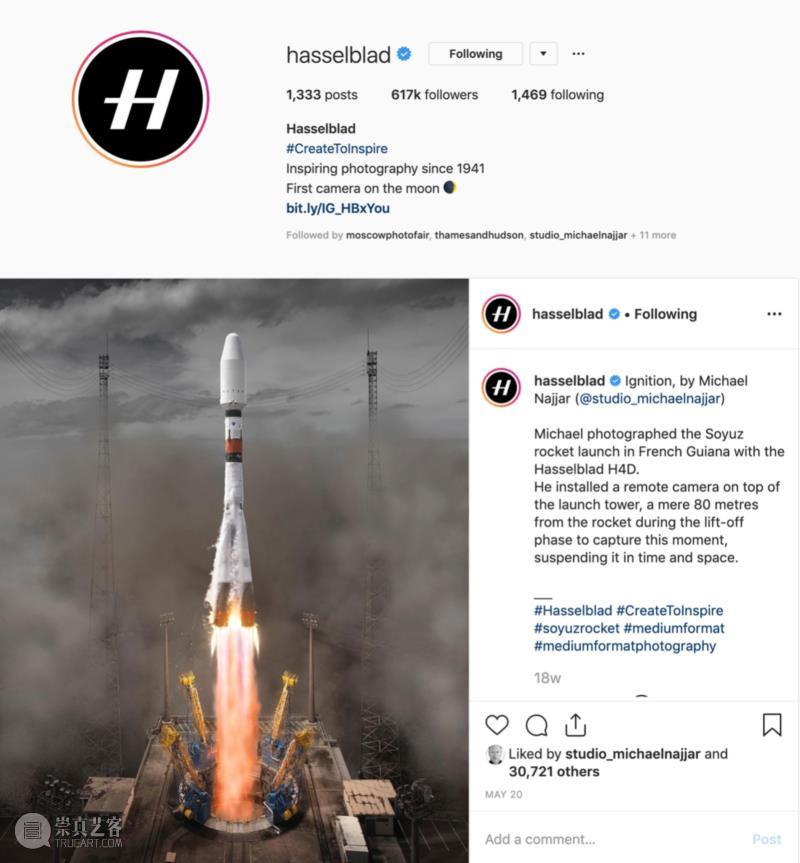The width and height of the screenshot is (800, 863).
Task: Like the post with the heart icon
Action: click(x=496, y=724)
